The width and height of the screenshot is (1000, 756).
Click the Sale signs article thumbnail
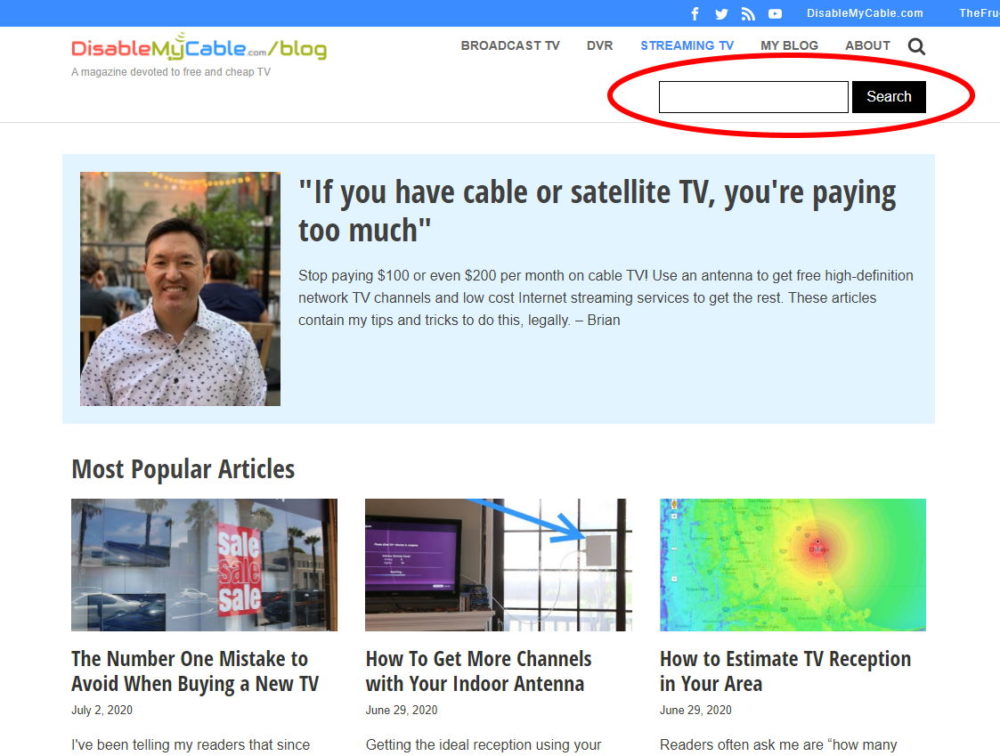[x=204, y=564]
